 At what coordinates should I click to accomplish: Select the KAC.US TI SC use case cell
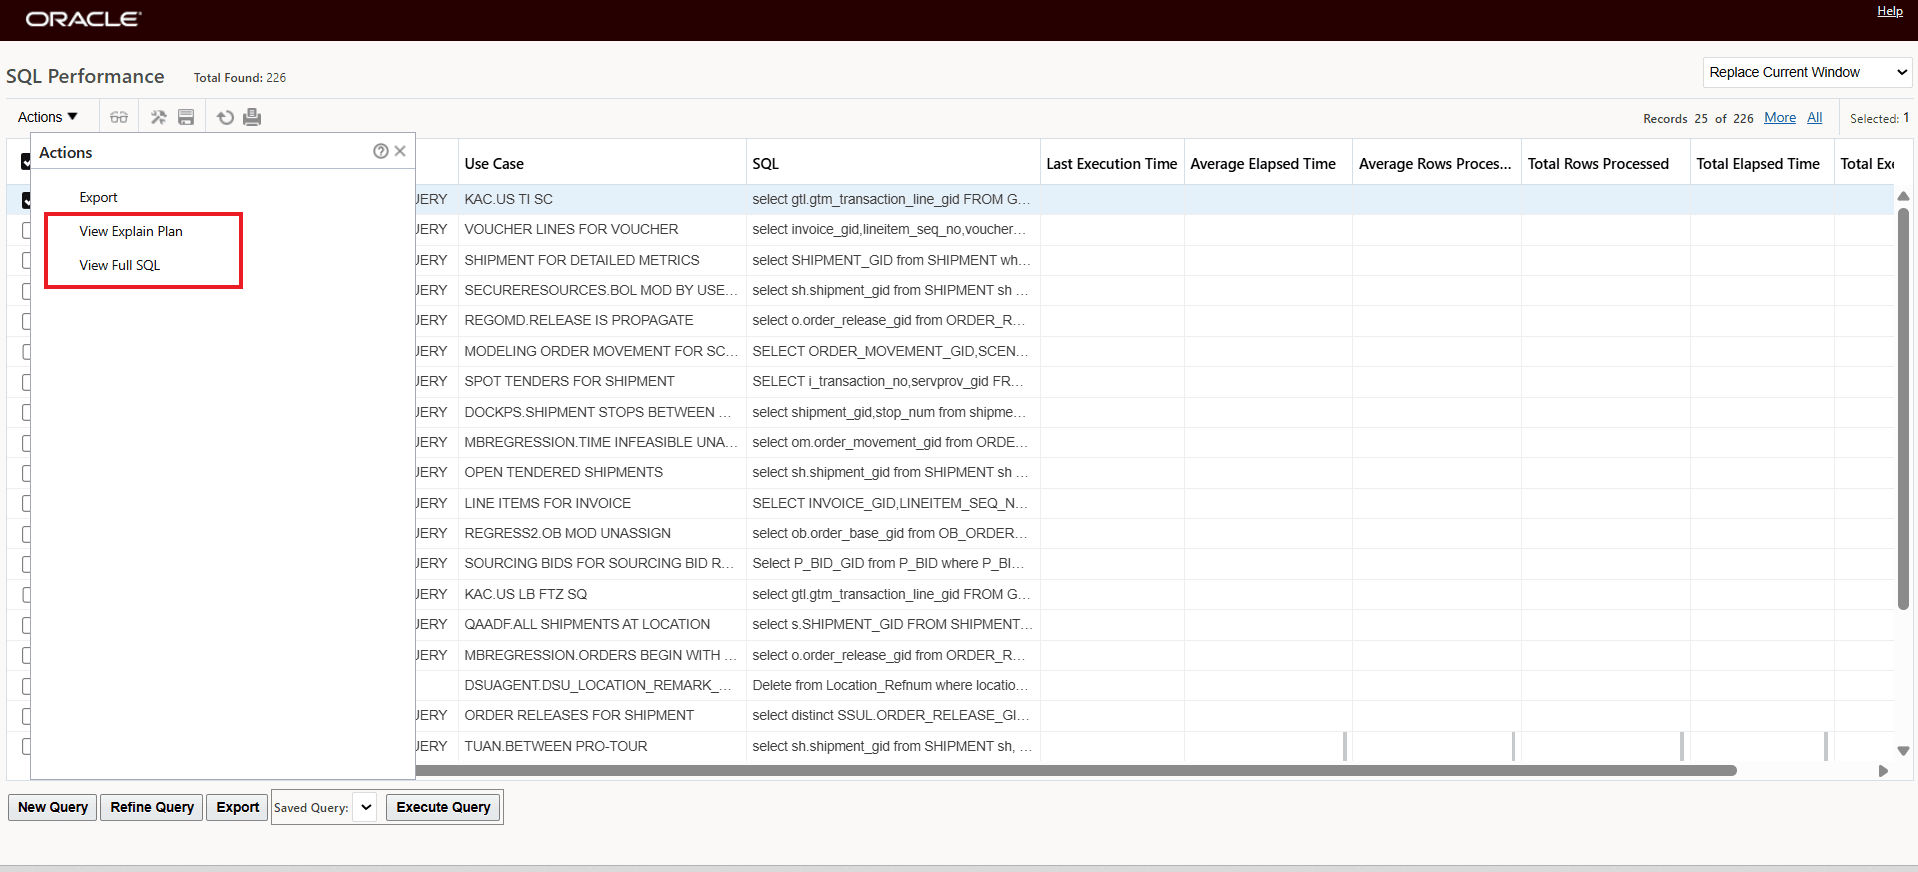(x=602, y=199)
